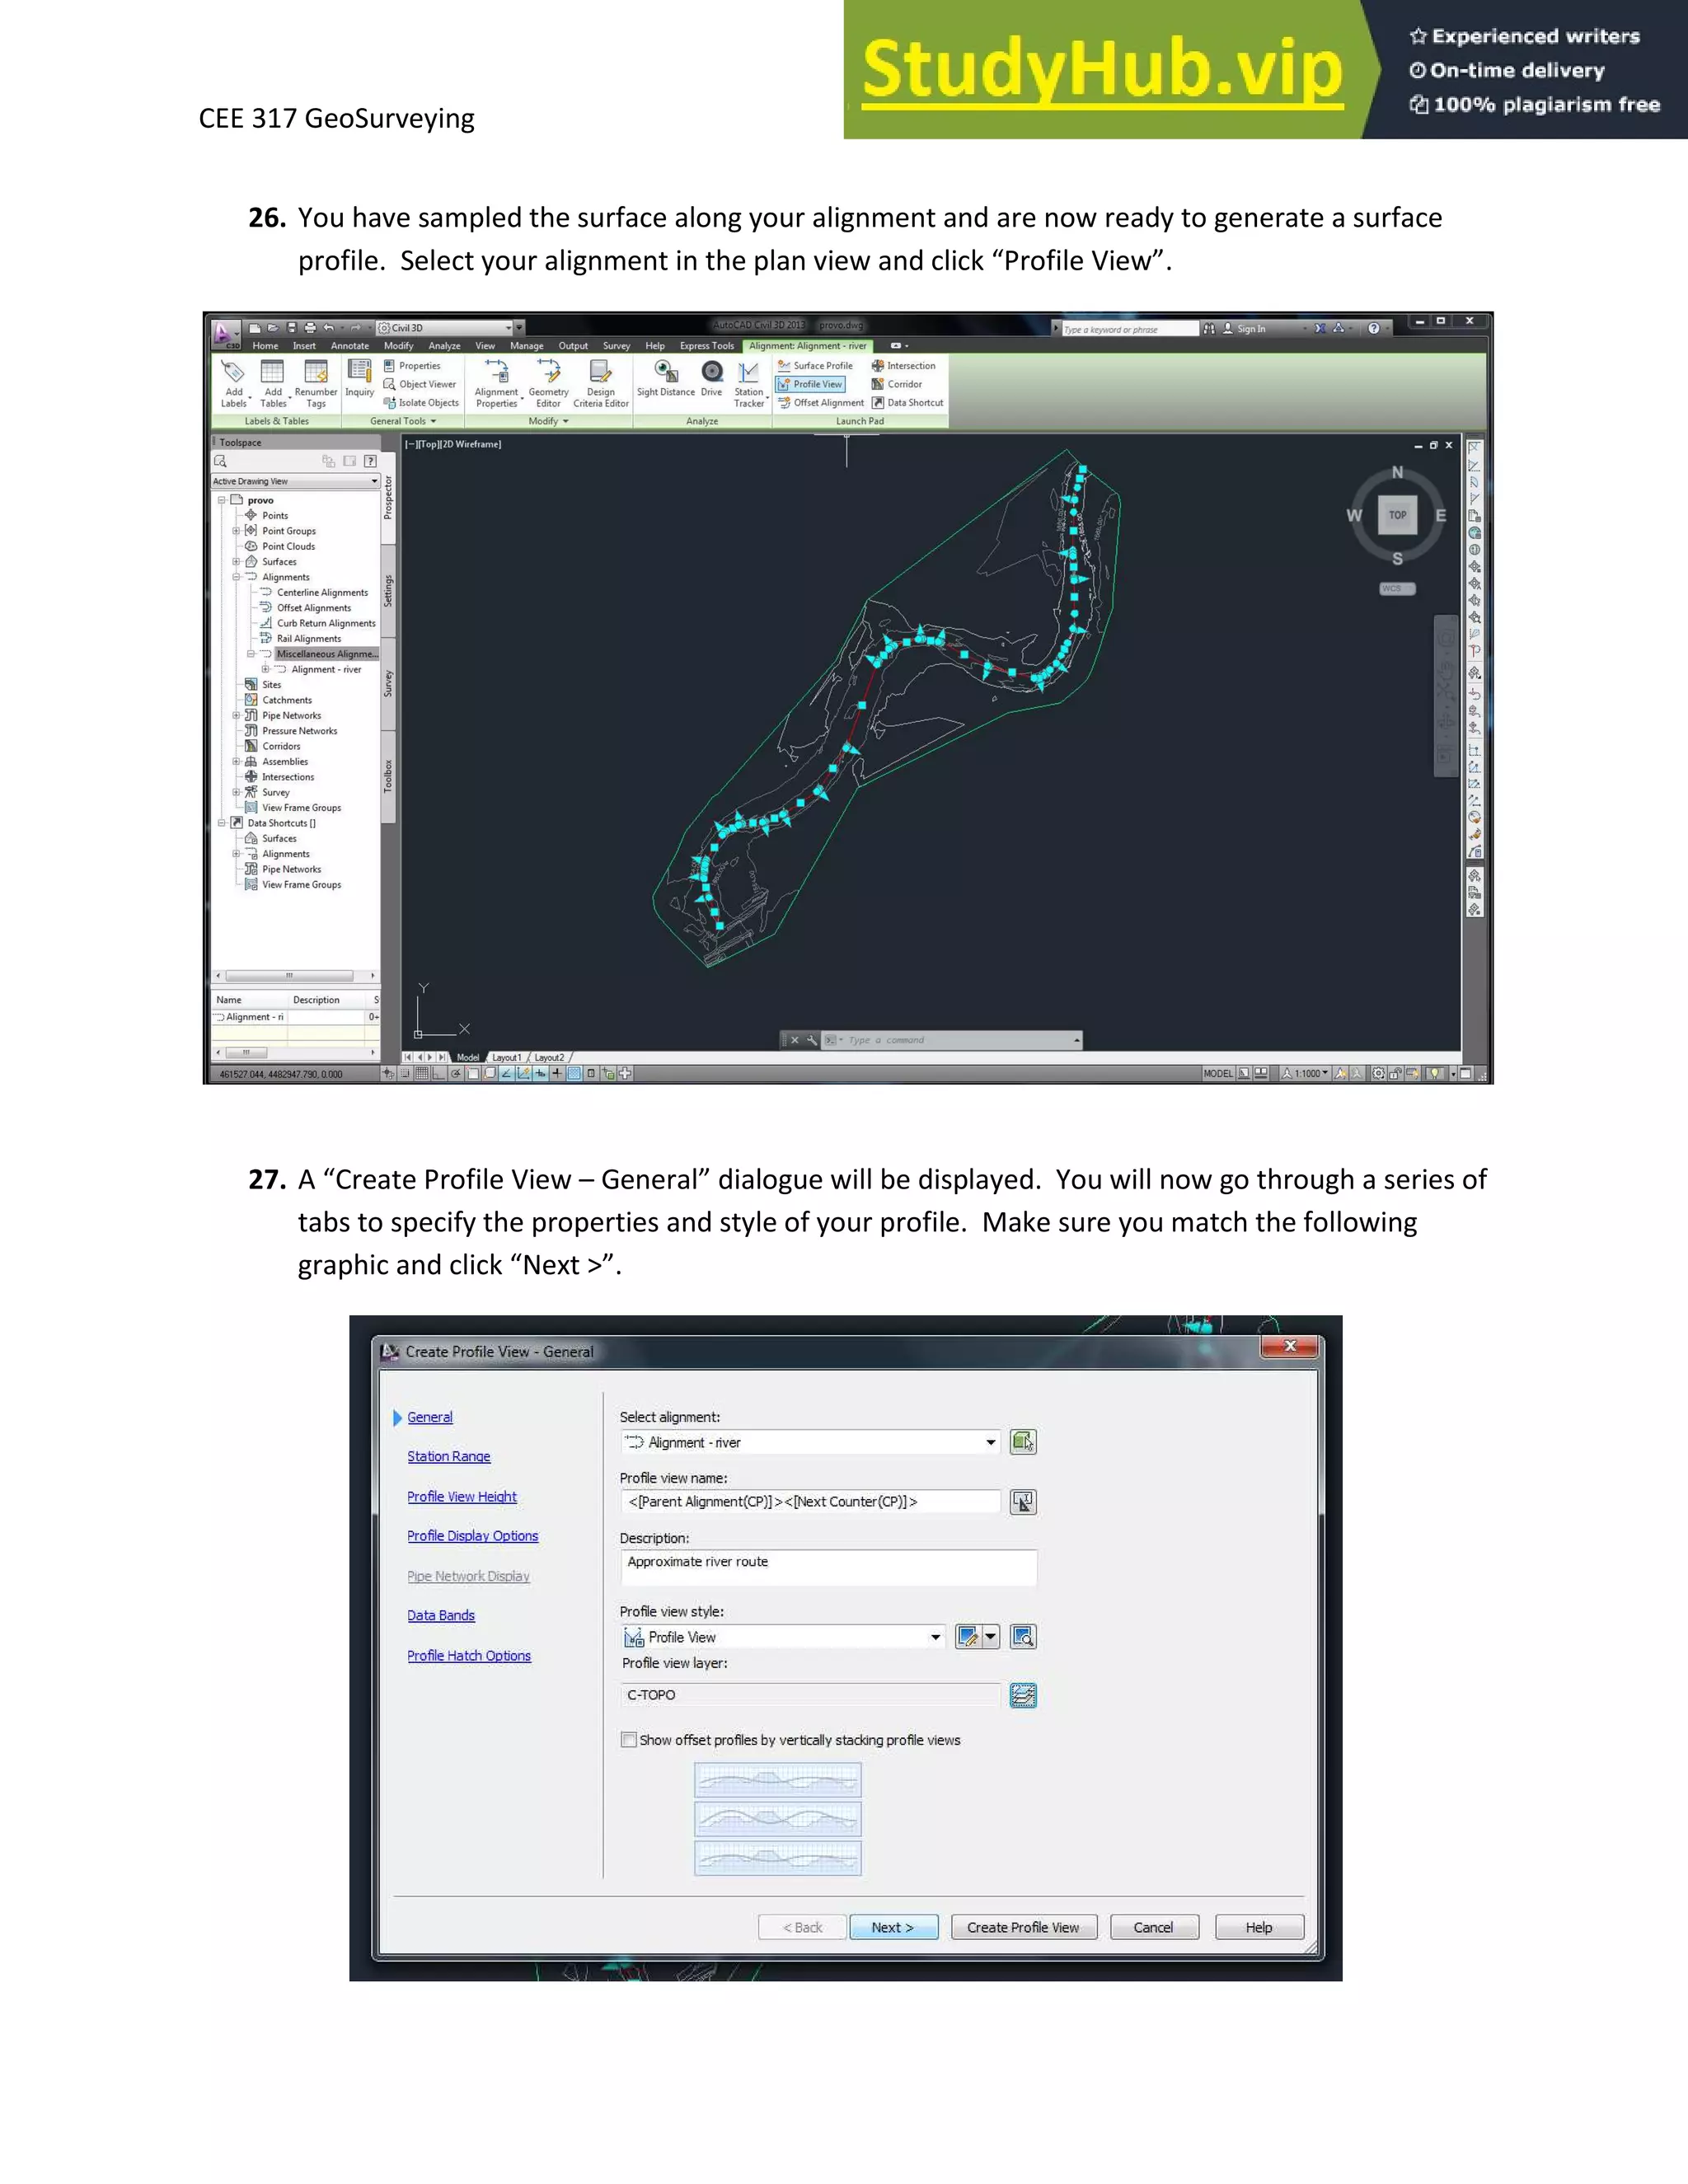Open the Home ribbon tab
The image size is (1688, 2184).
[265, 346]
